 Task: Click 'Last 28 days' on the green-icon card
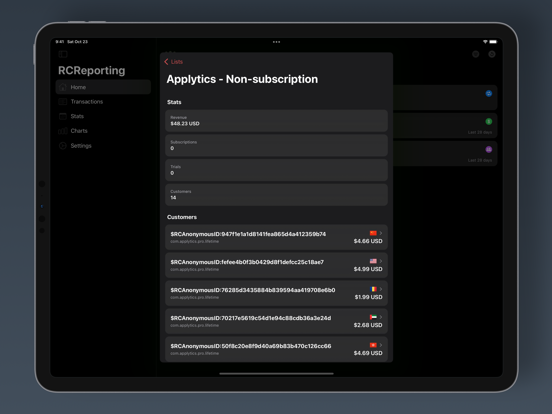[x=480, y=132]
